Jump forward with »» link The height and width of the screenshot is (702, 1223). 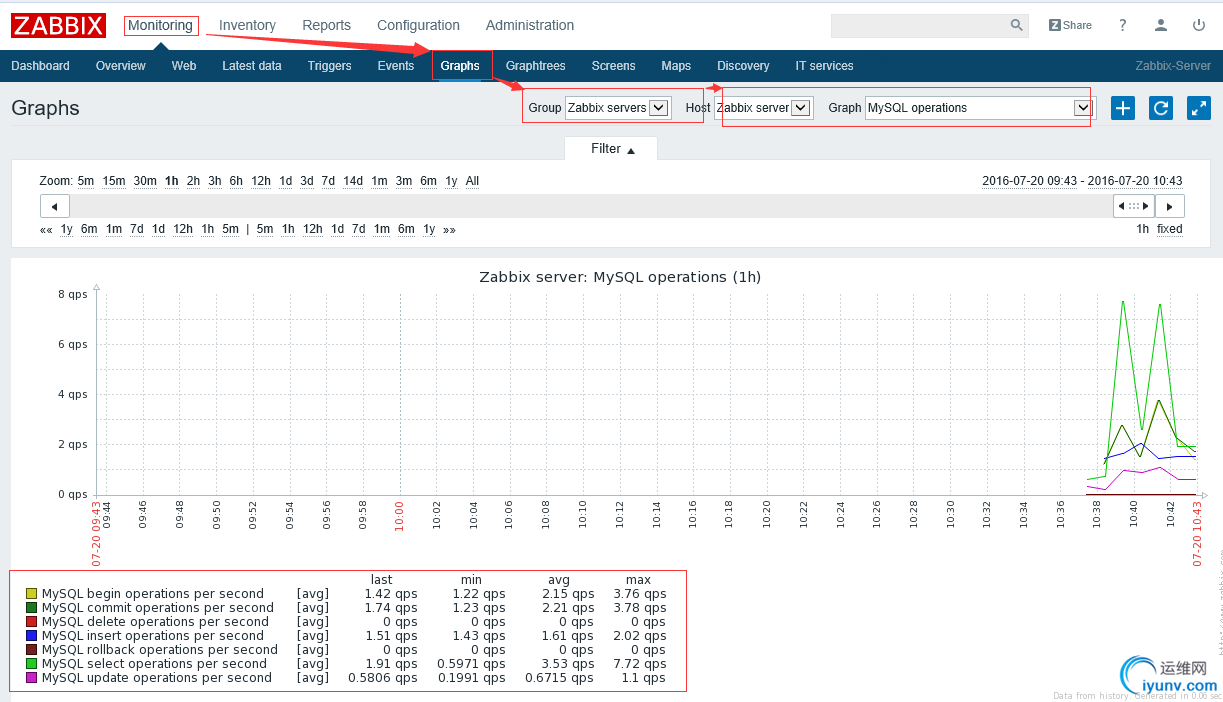449,229
